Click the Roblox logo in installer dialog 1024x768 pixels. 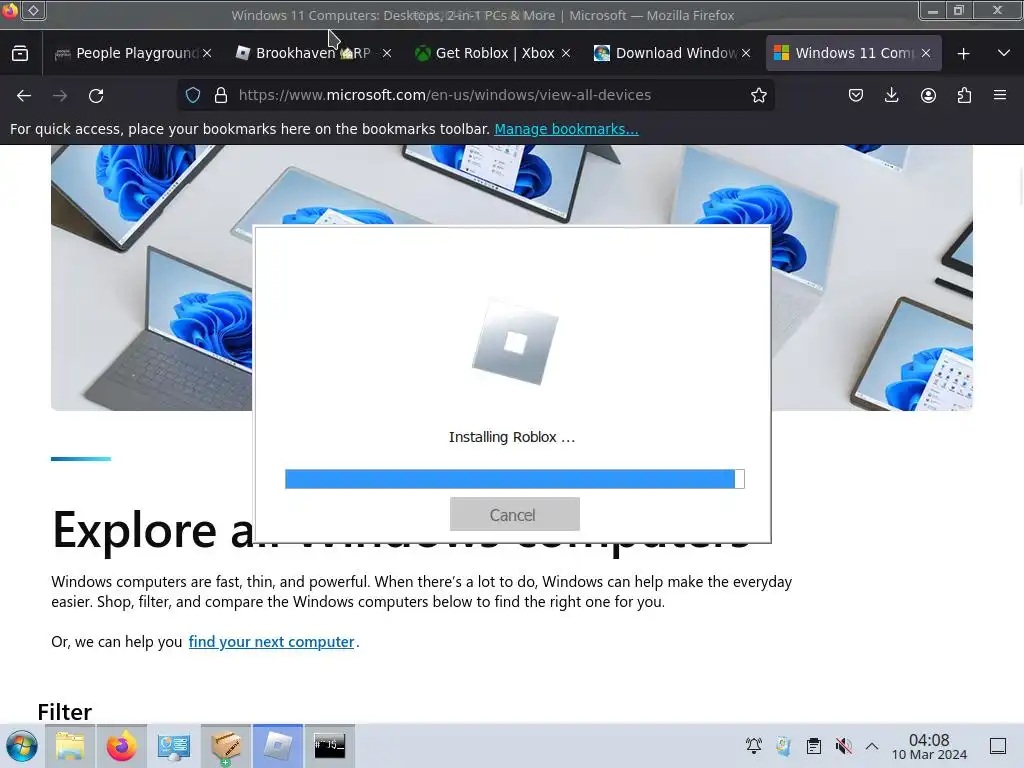(x=515, y=342)
